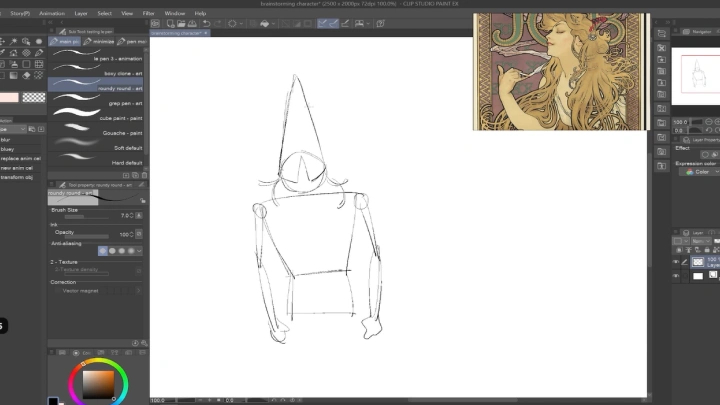Expand Vector magnet settings arrow
The width and height of the screenshot is (720, 405).
click(138, 291)
